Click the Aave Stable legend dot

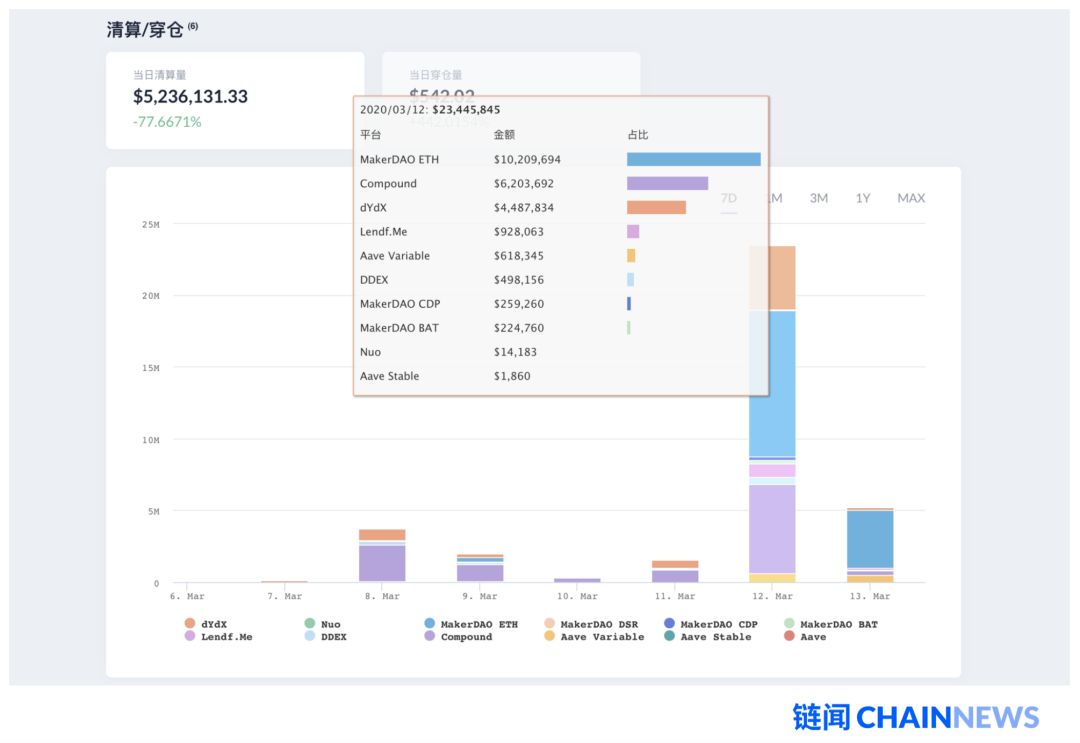tap(669, 636)
